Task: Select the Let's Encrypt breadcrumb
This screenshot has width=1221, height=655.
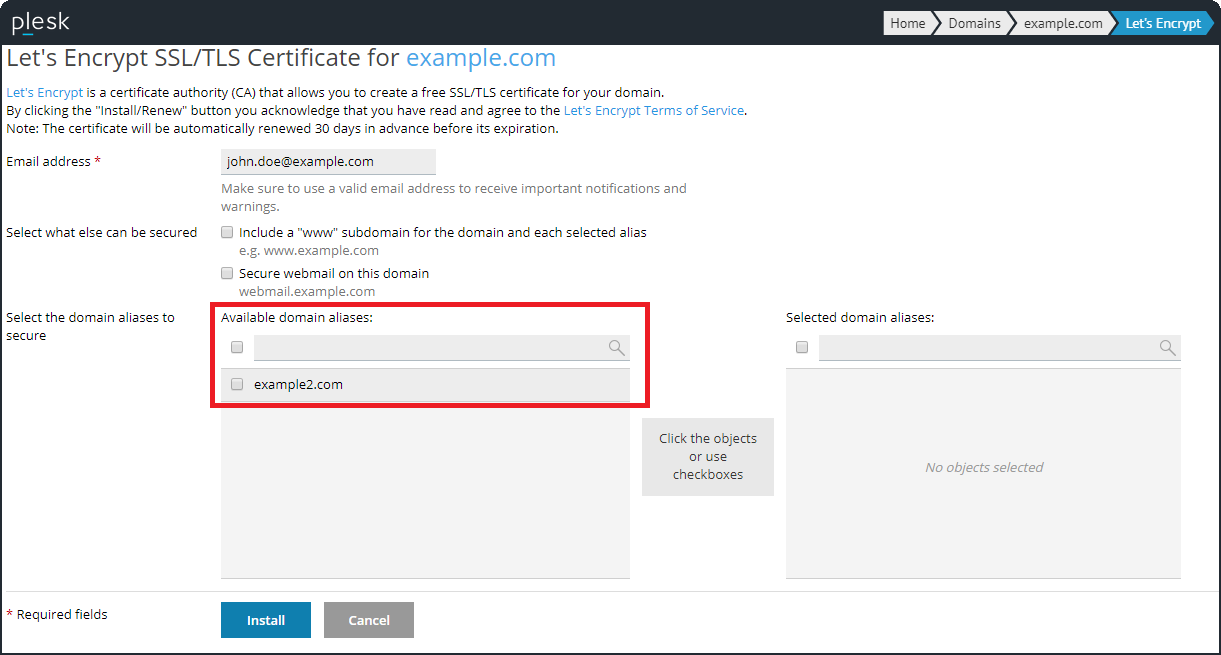Action: click(x=1162, y=23)
